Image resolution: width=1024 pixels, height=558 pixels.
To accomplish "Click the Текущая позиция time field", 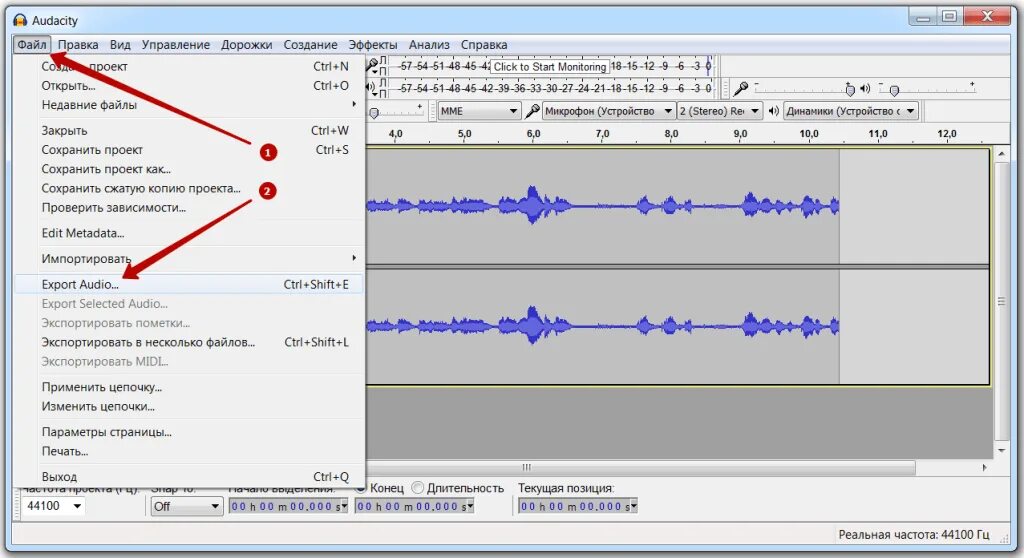I will tap(577, 506).
